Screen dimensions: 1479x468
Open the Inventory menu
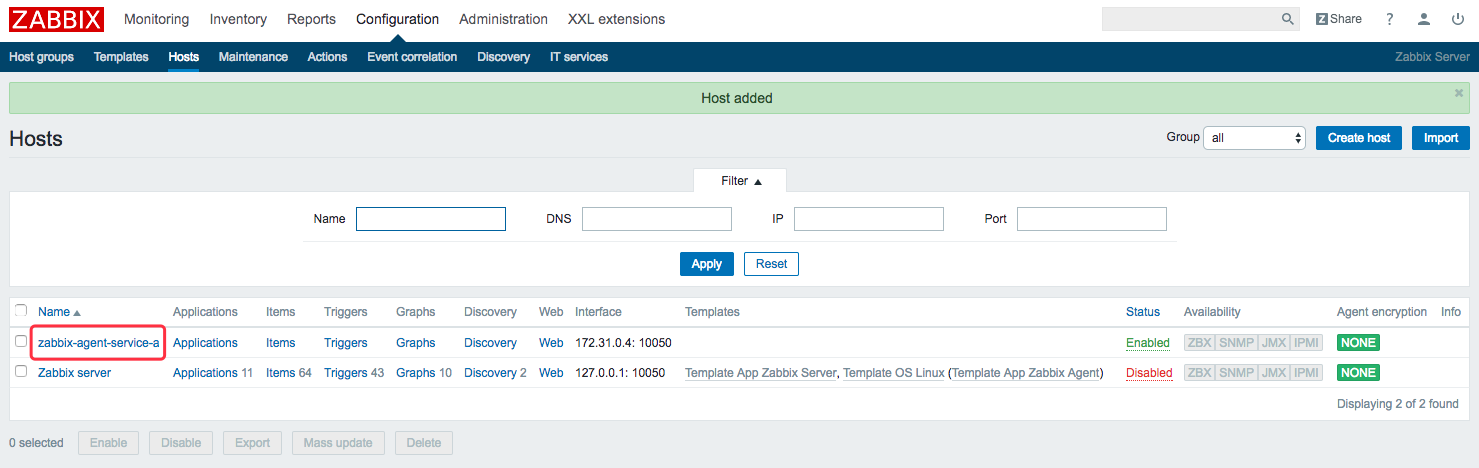tap(238, 19)
